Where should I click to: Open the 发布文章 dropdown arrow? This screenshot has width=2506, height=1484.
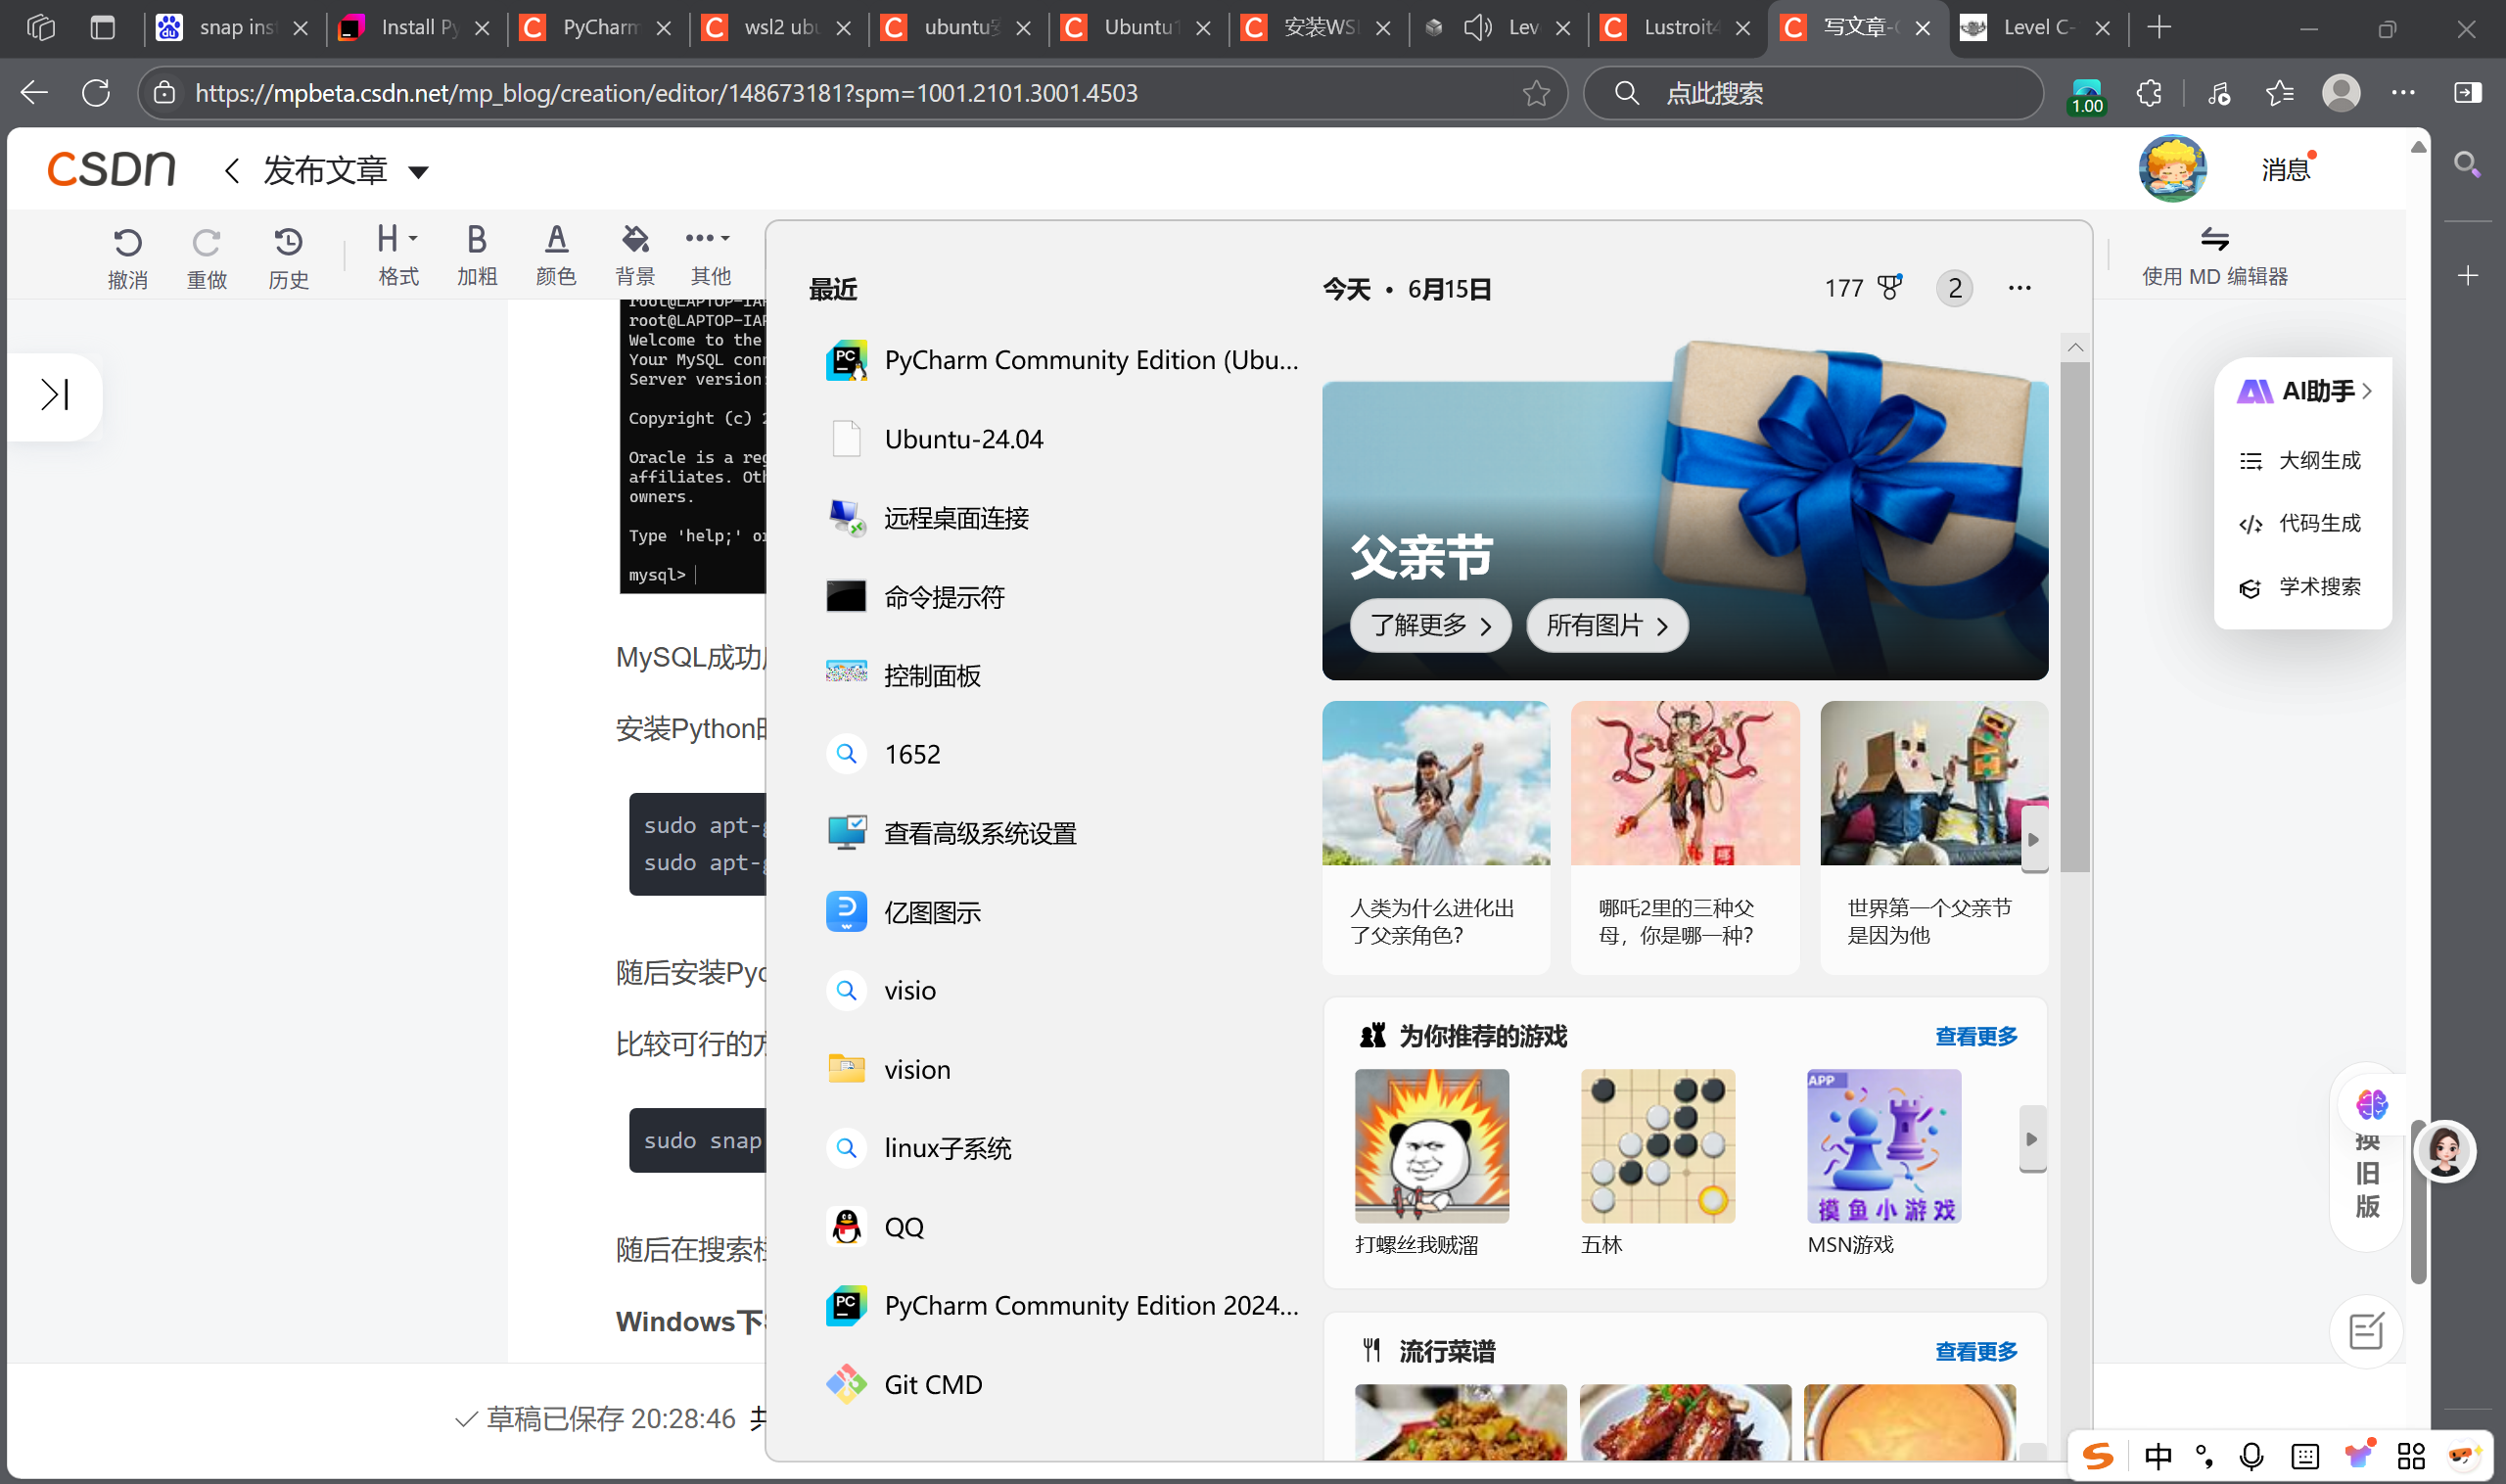(419, 172)
